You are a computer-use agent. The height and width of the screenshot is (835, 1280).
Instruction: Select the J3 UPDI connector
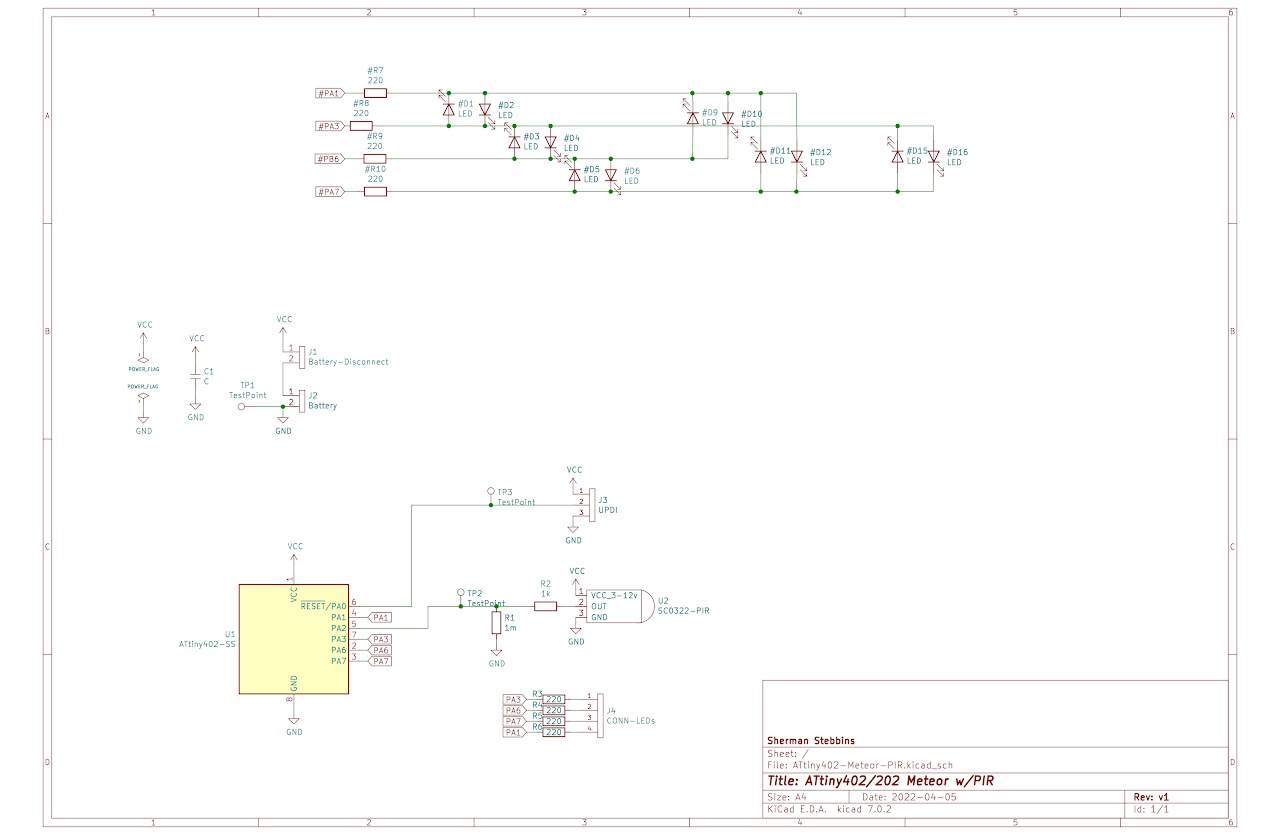coord(592,502)
